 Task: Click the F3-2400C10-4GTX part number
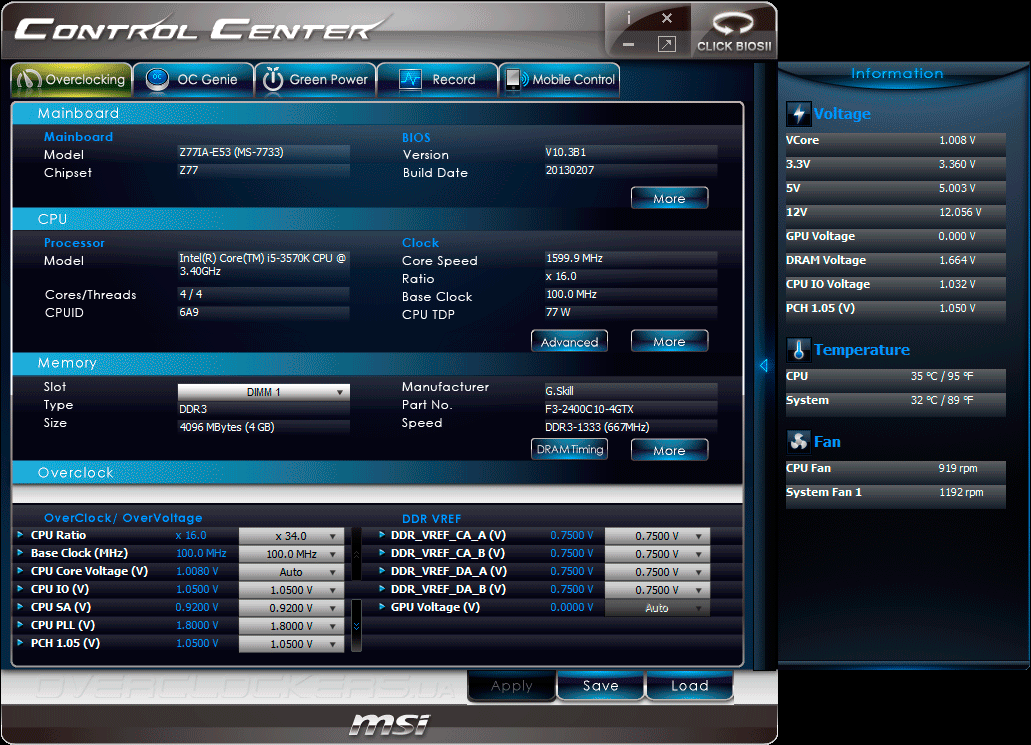coord(631,409)
